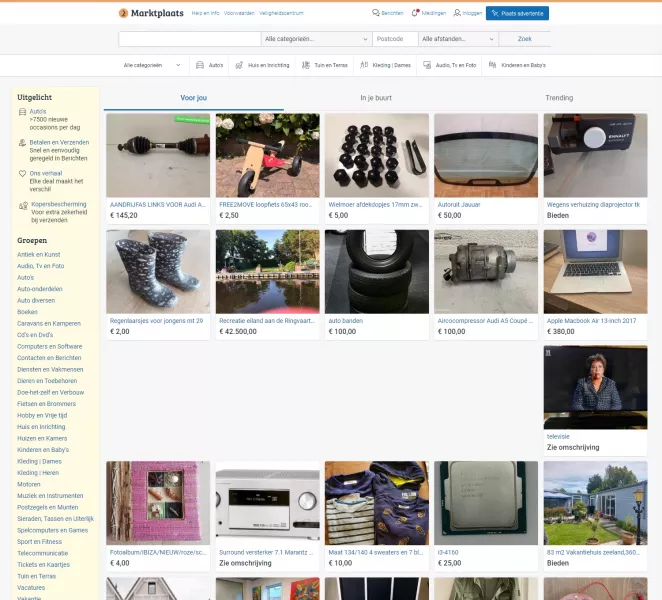Focus the main search text field
This screenshot has width=662, height=600.
coord(190,39)
